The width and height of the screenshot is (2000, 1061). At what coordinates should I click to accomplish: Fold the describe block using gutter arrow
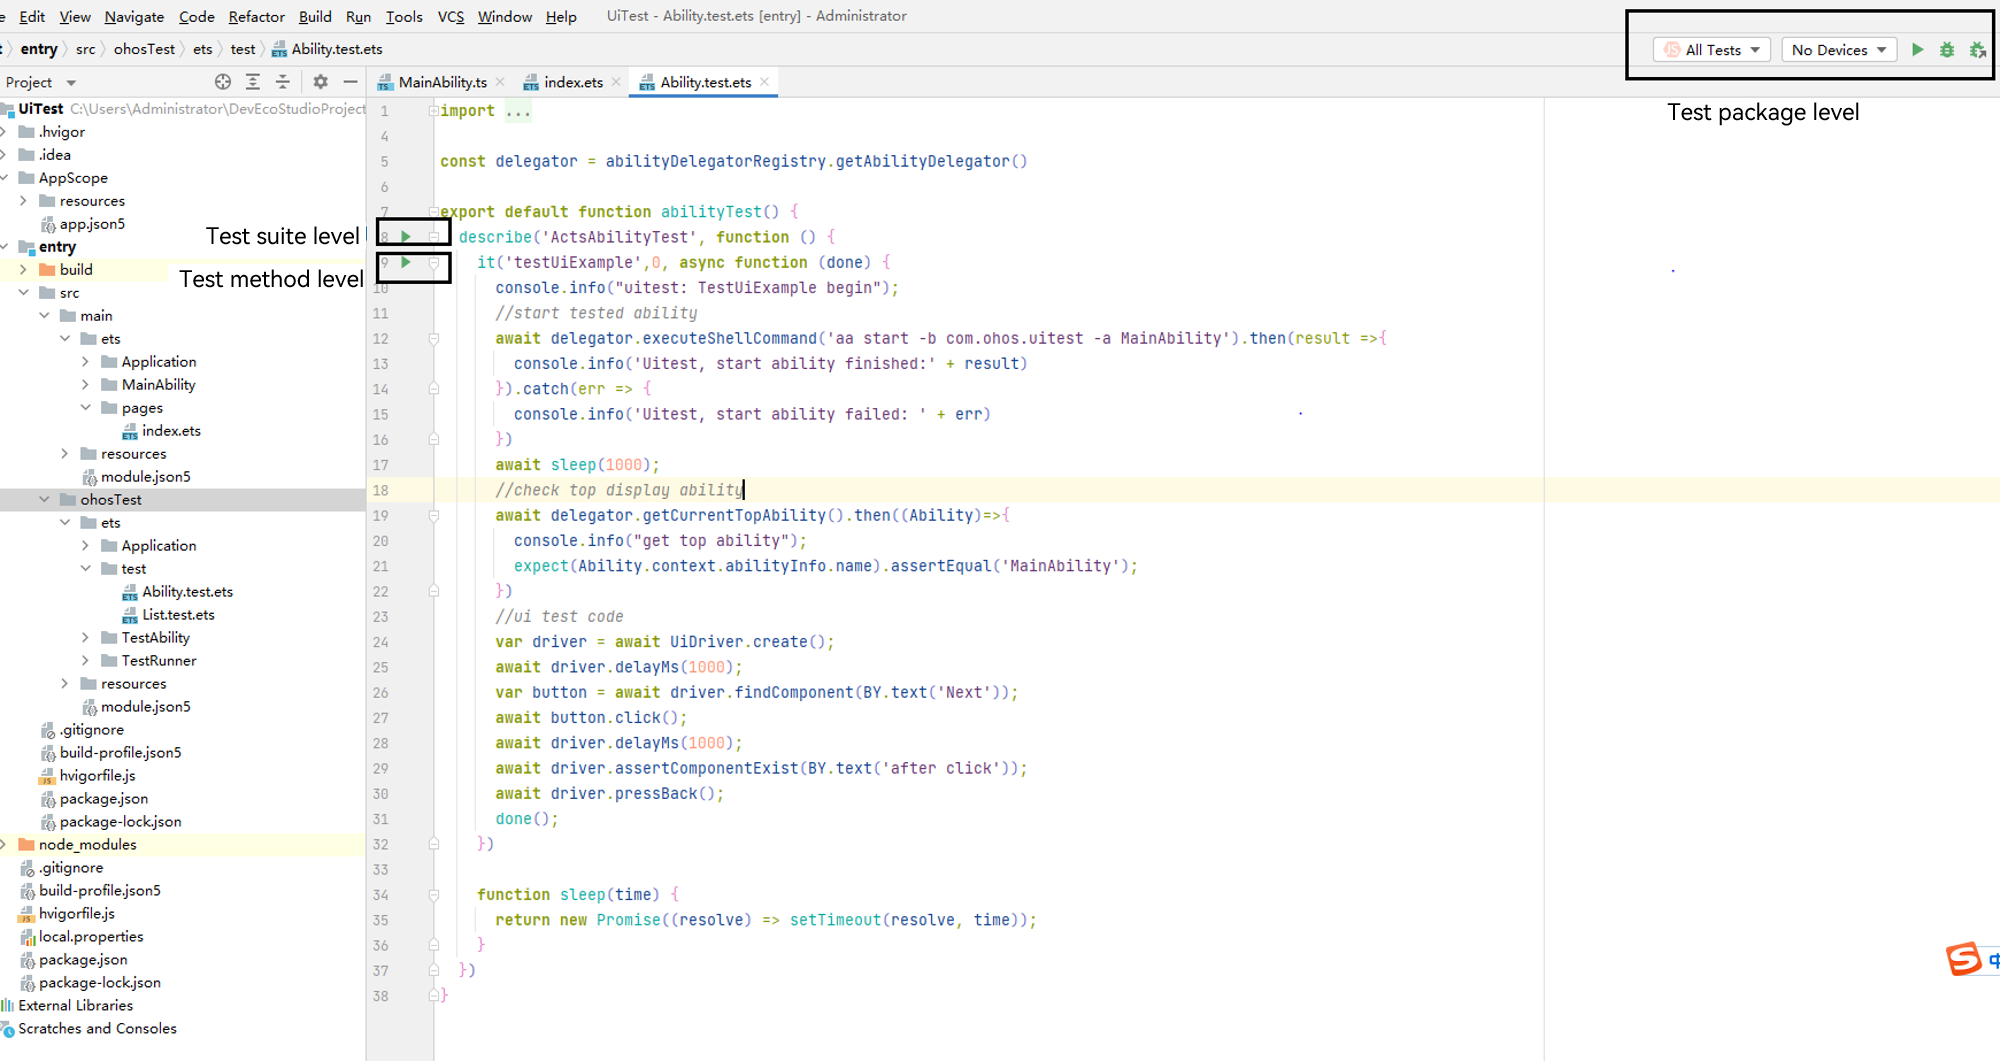pyautogui.click(x=433, y=236)
